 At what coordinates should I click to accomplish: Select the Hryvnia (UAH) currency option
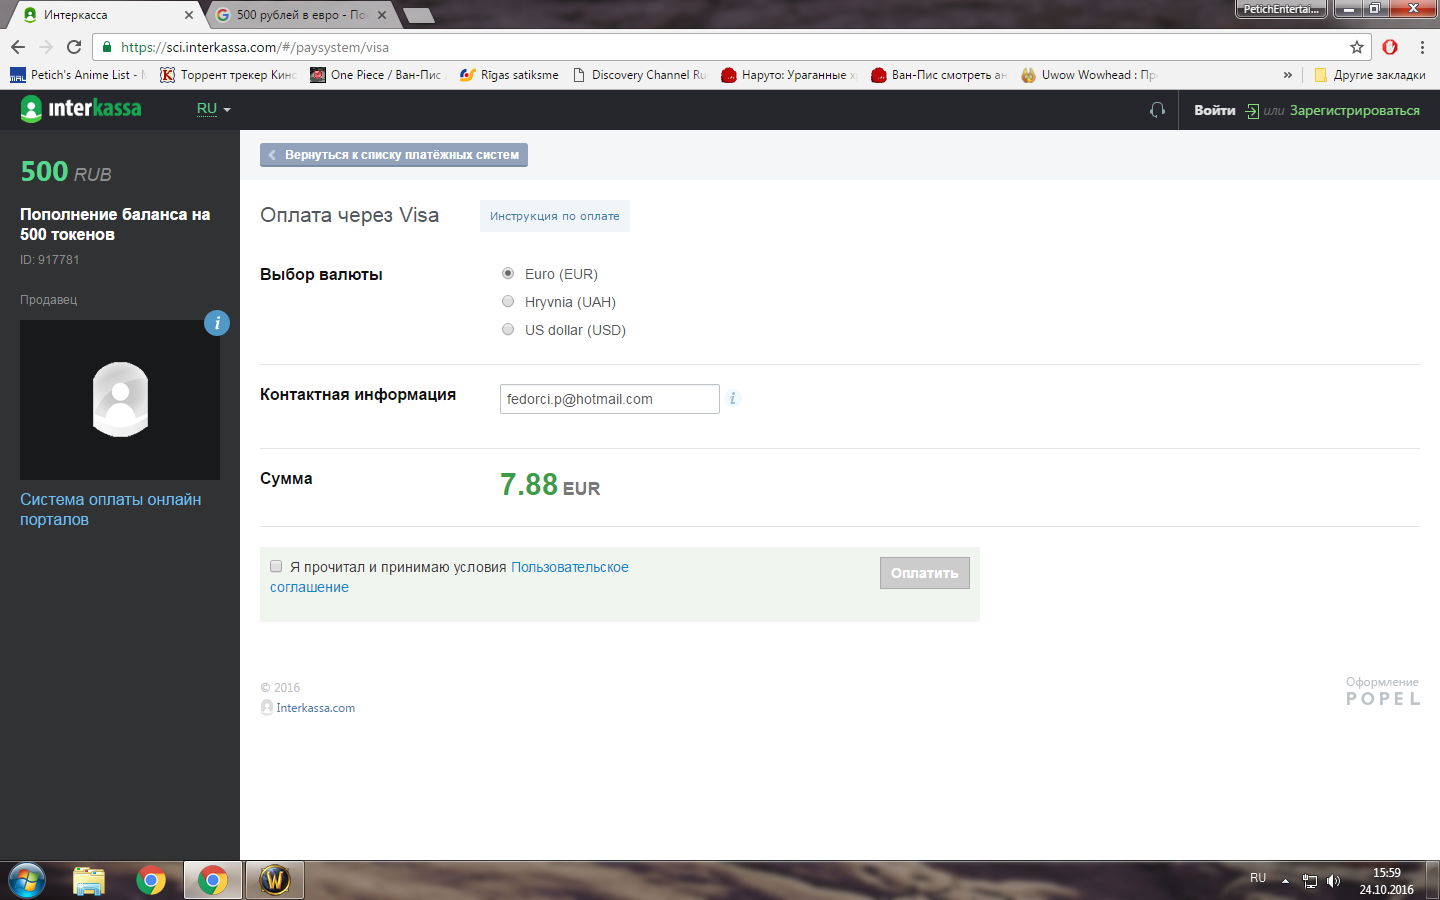click(x=508, y=301)
